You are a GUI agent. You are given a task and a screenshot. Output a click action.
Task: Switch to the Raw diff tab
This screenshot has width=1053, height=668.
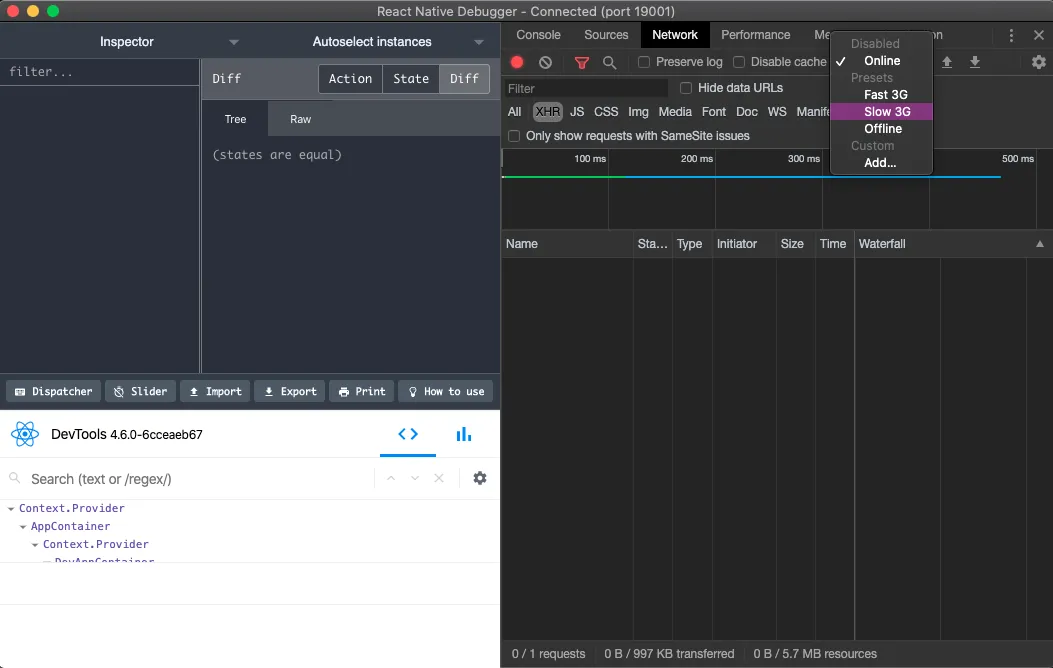click(300, 119)
